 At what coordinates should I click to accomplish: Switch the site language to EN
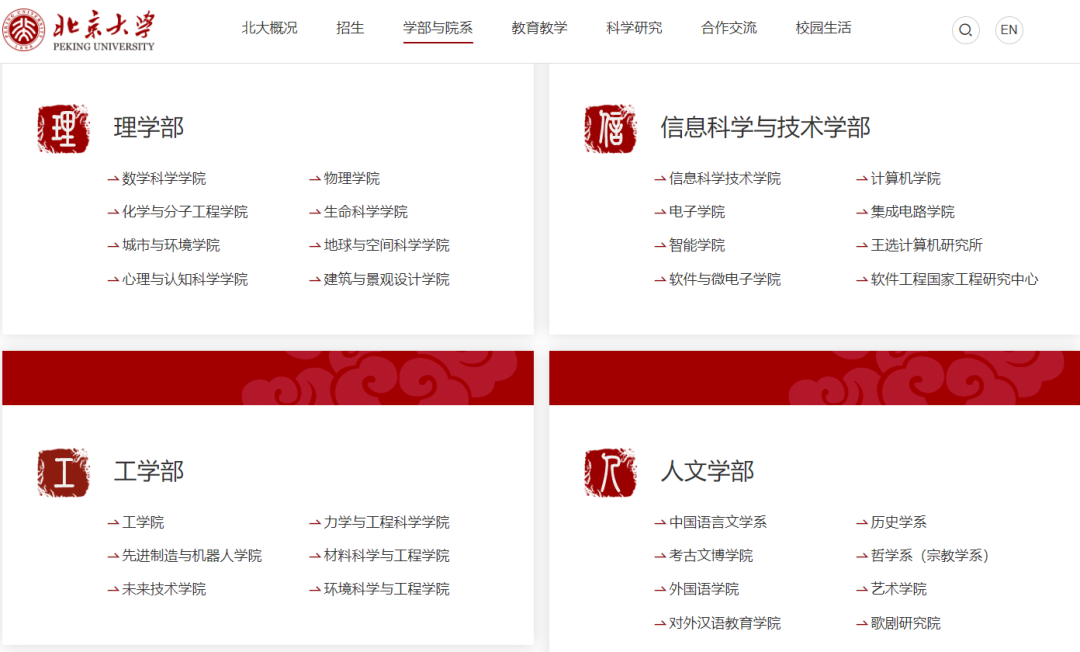1009,30
